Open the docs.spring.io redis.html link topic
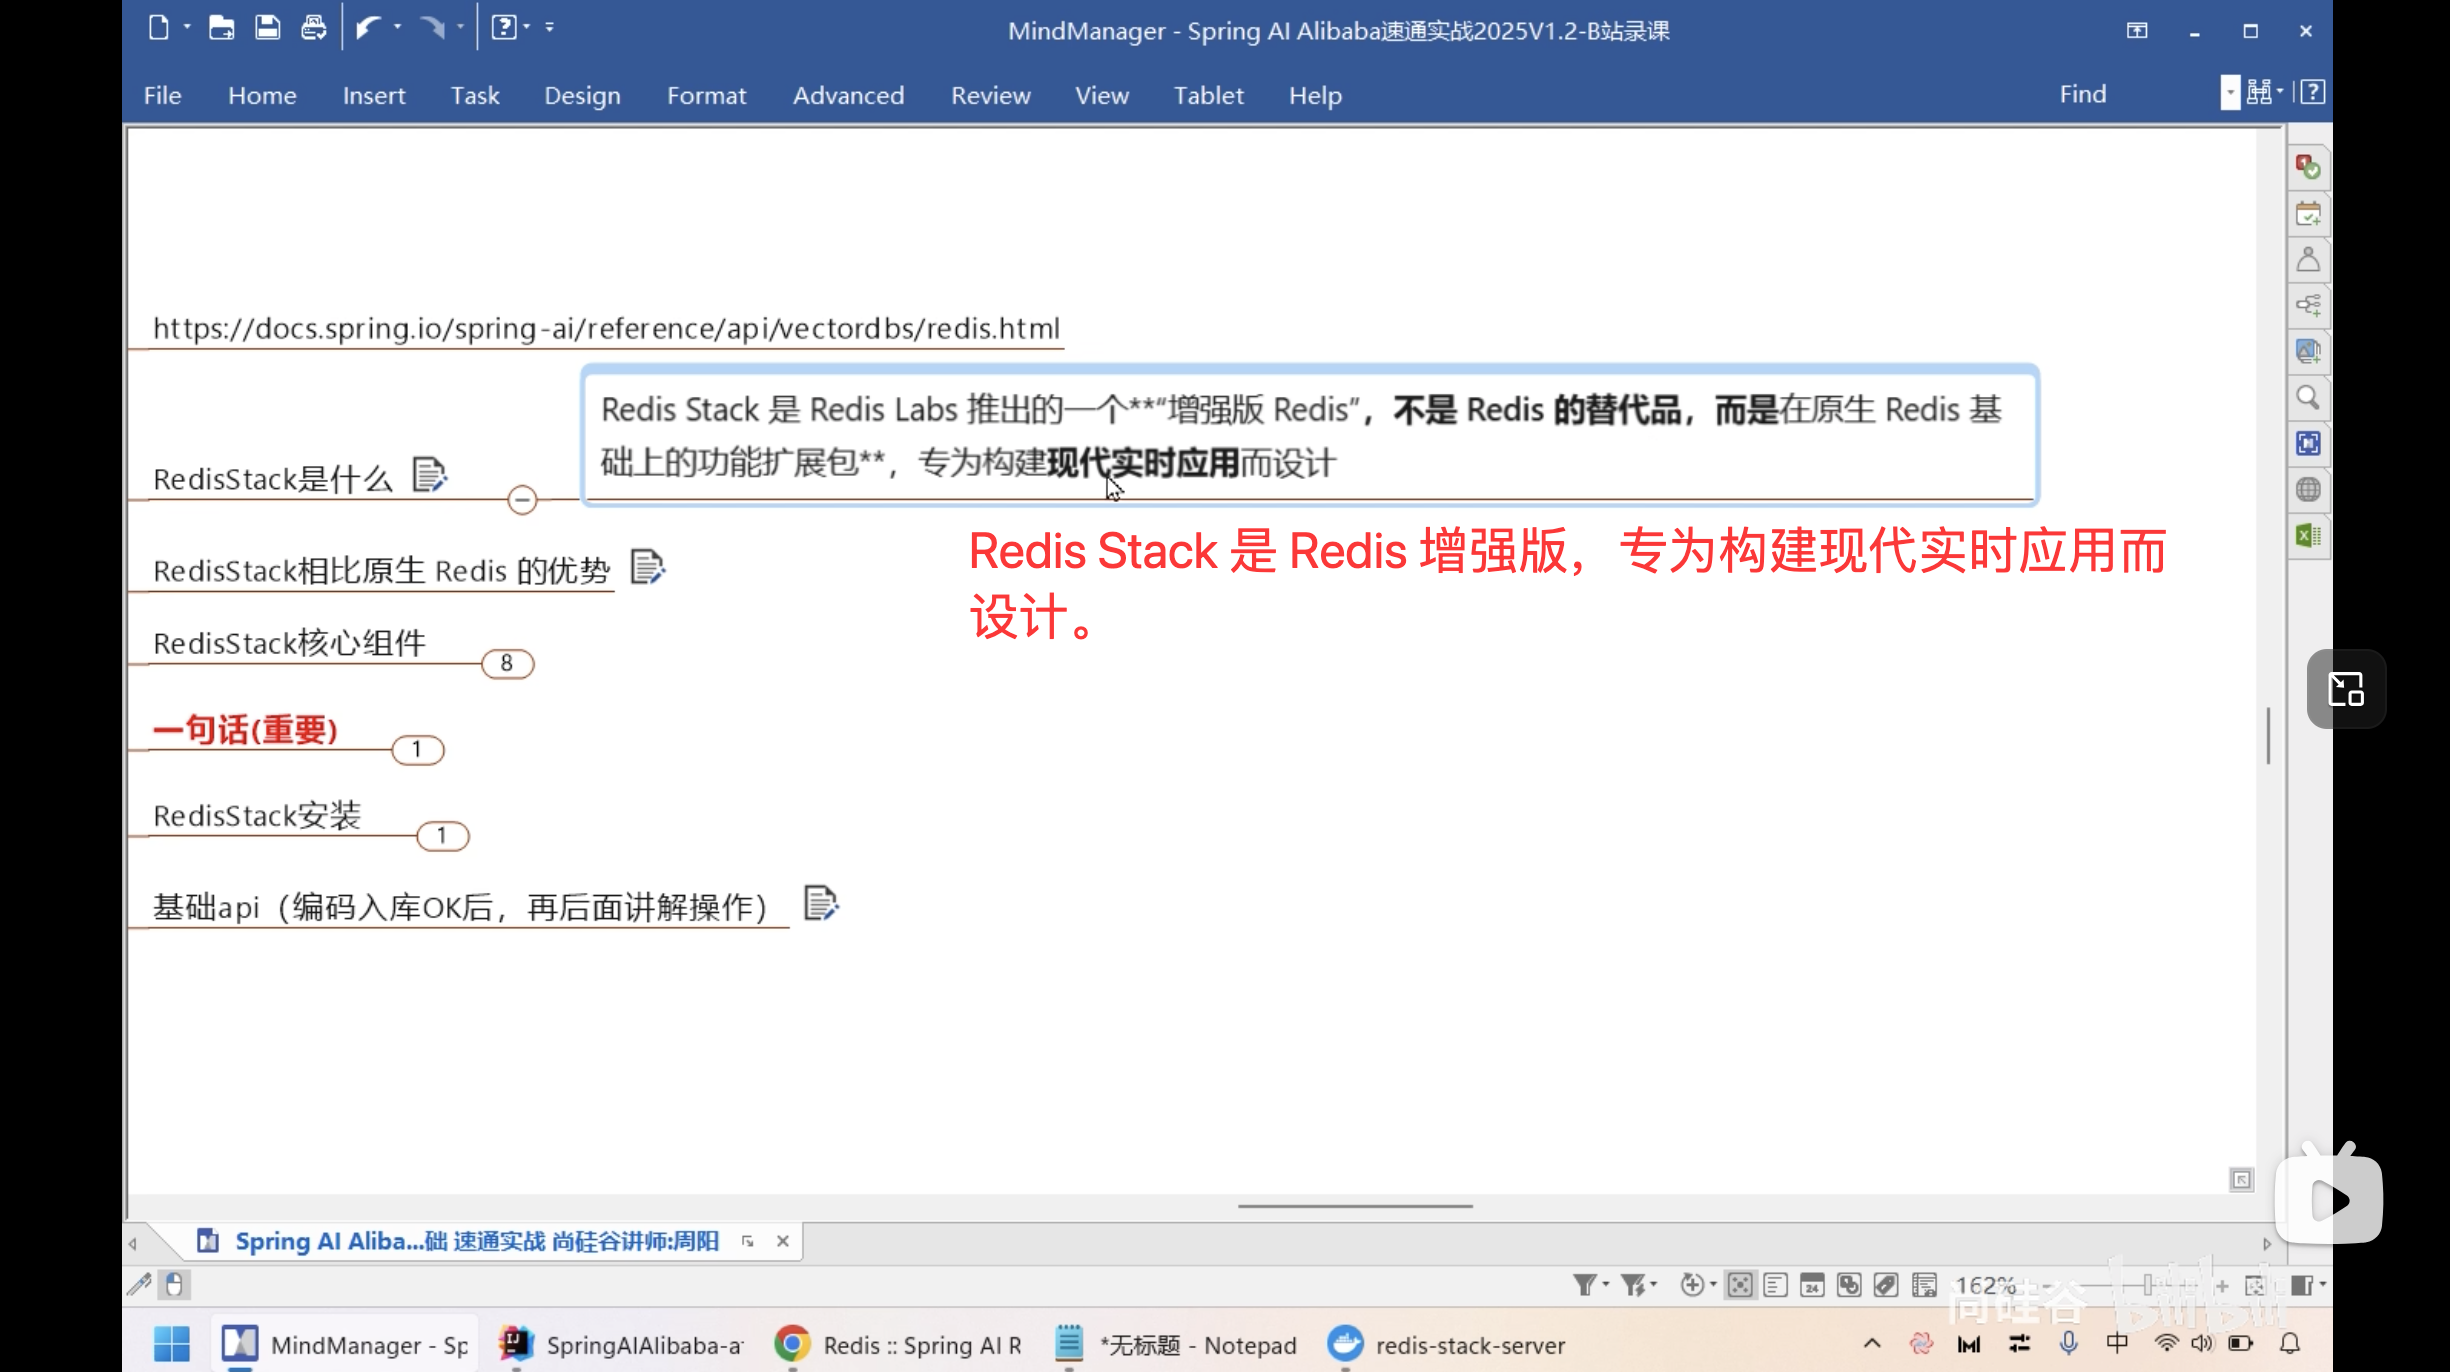The image size is (2450, 1372). pyautogui.click(x=606, y=328)
